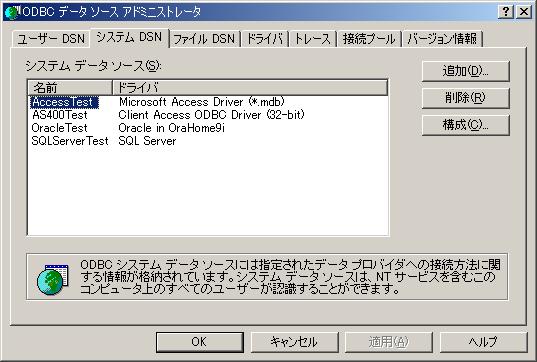
Task: Open the ファイル DSN tab
Action: pyautogui.click(x=204, y=39)
